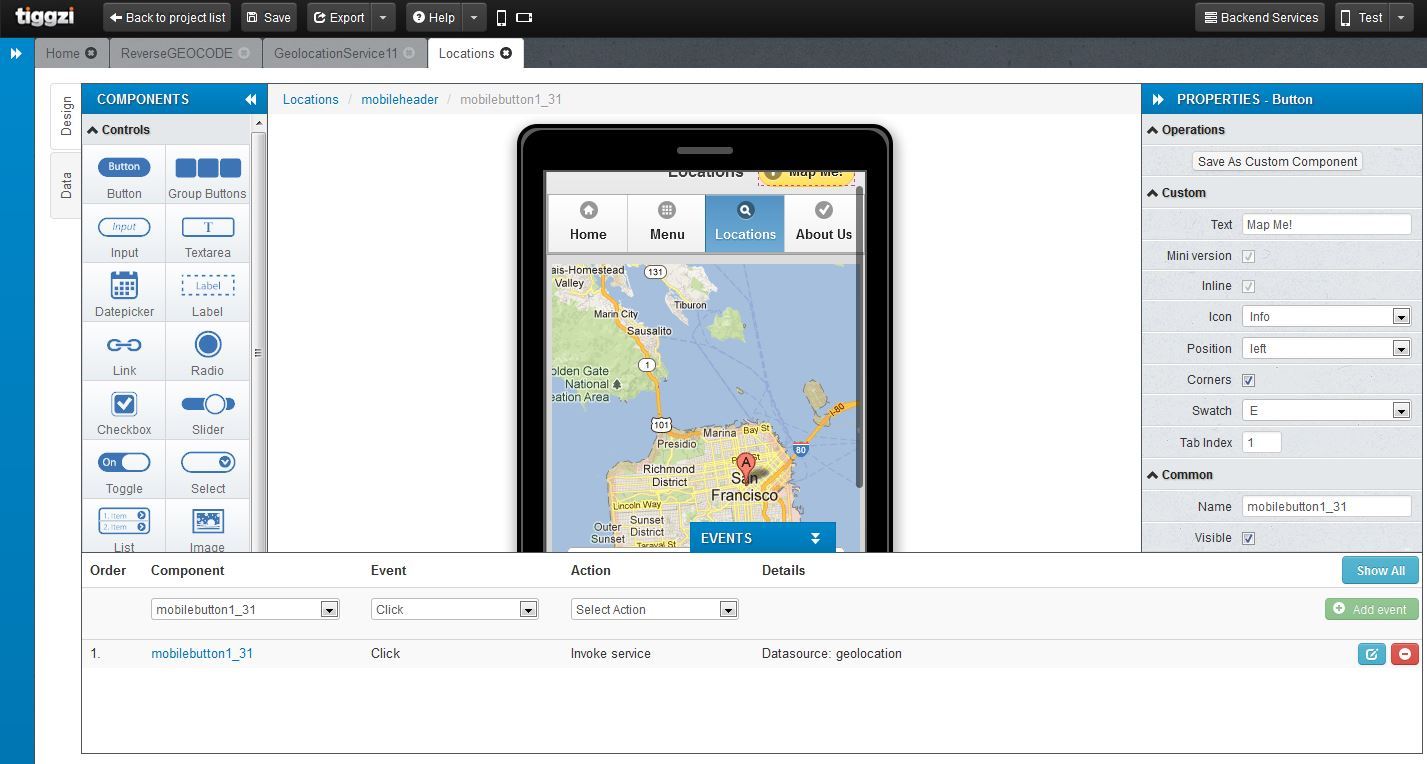Delete the Click event with red icon
The width and height of the screenshot is (1427, 764).
coord(1404,654)
